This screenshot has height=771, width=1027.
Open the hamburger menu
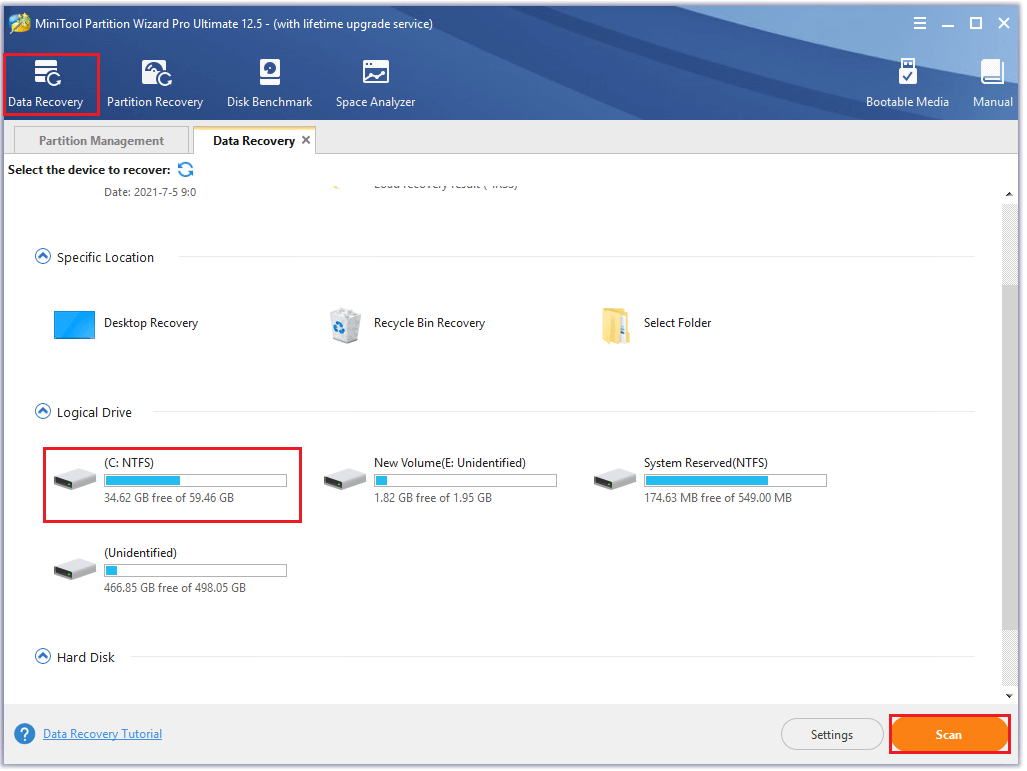pos(919,22)
